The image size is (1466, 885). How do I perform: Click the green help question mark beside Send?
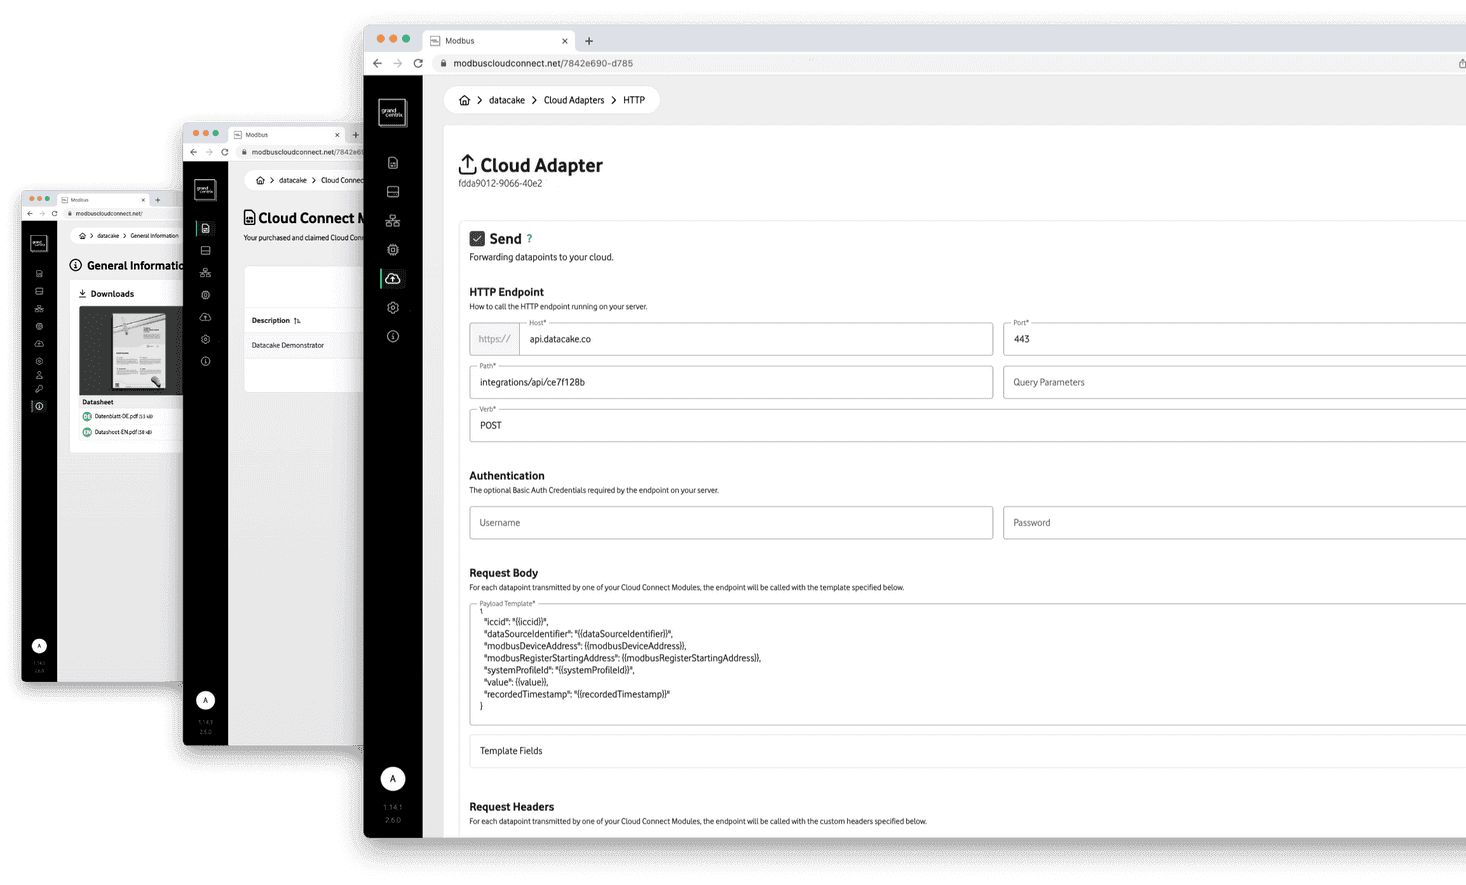point(529,239)
